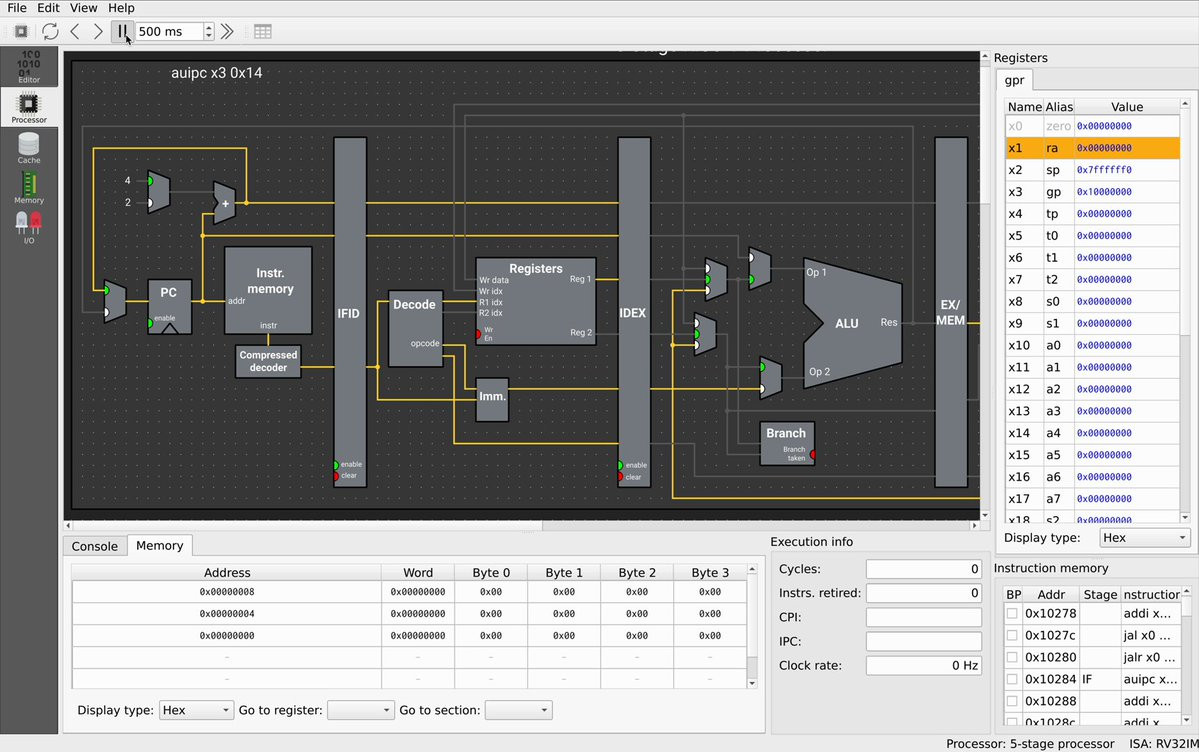Viewport: 1199px width, 752px height.
Task: Show the pipeline stage table
Action: (x=262, y=32)
